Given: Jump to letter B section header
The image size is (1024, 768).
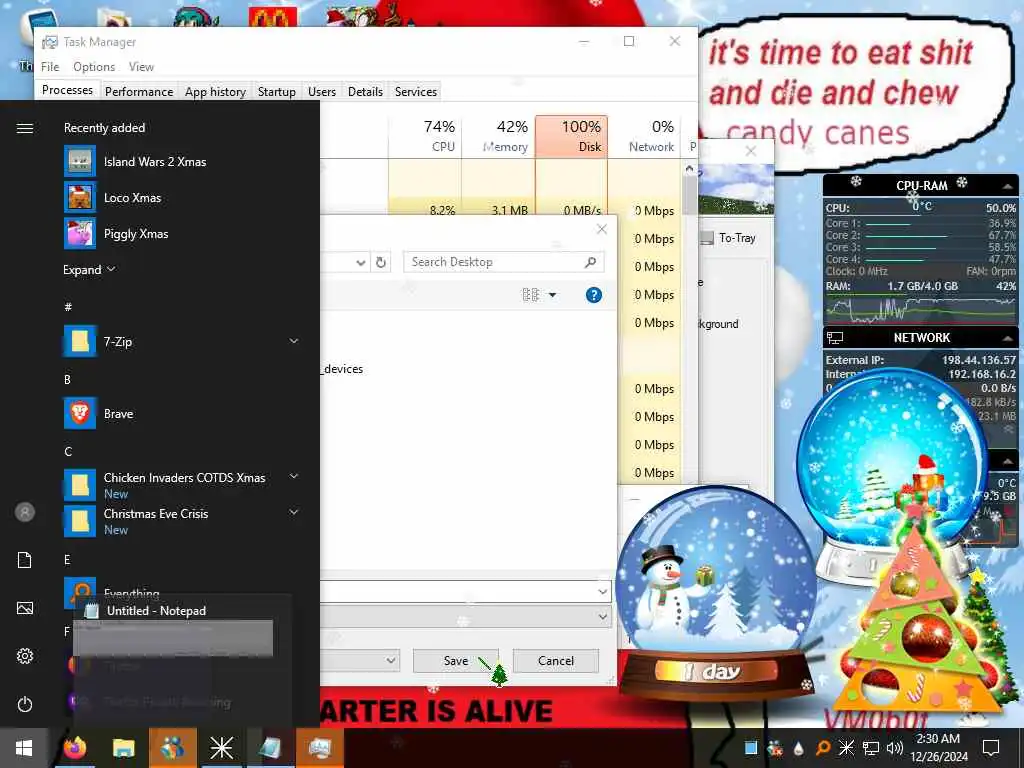Looking at the screenshot, I should (67, 379).
